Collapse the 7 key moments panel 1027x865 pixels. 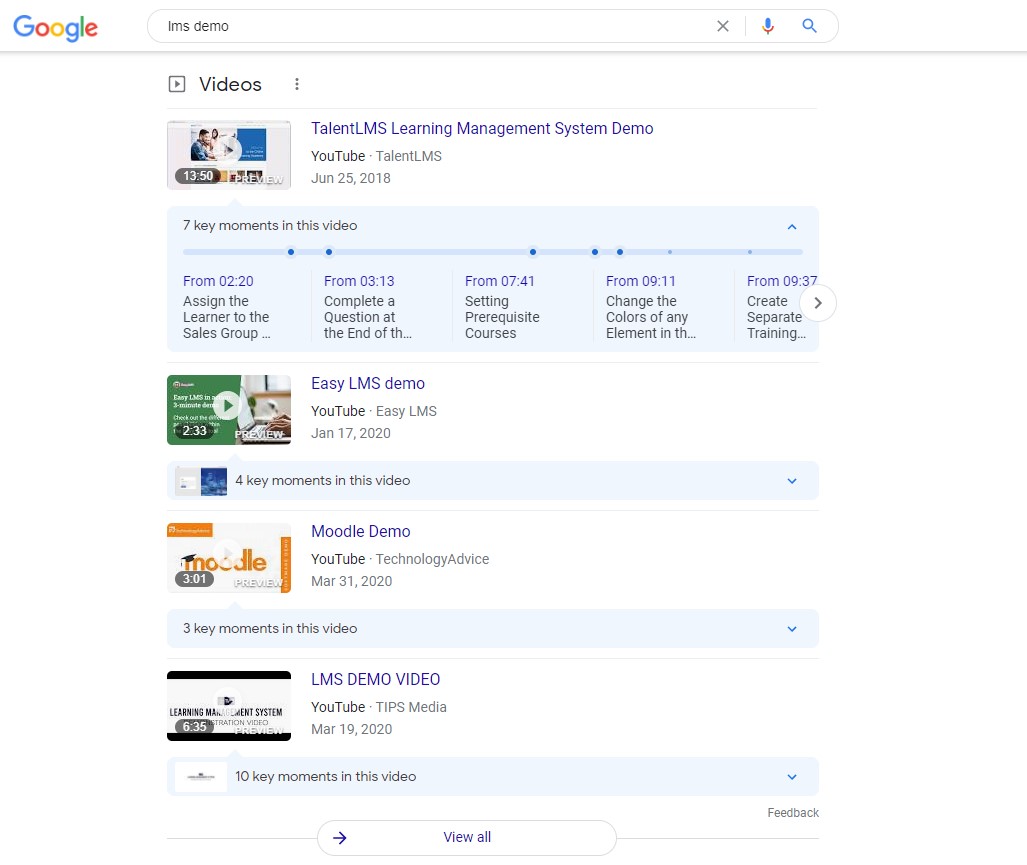point(792,227)
